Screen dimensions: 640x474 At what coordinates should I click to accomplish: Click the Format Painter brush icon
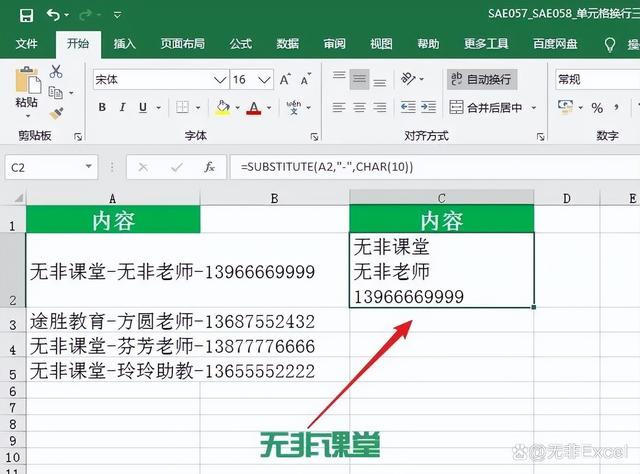pyautogui.click(x=56, y=113)
